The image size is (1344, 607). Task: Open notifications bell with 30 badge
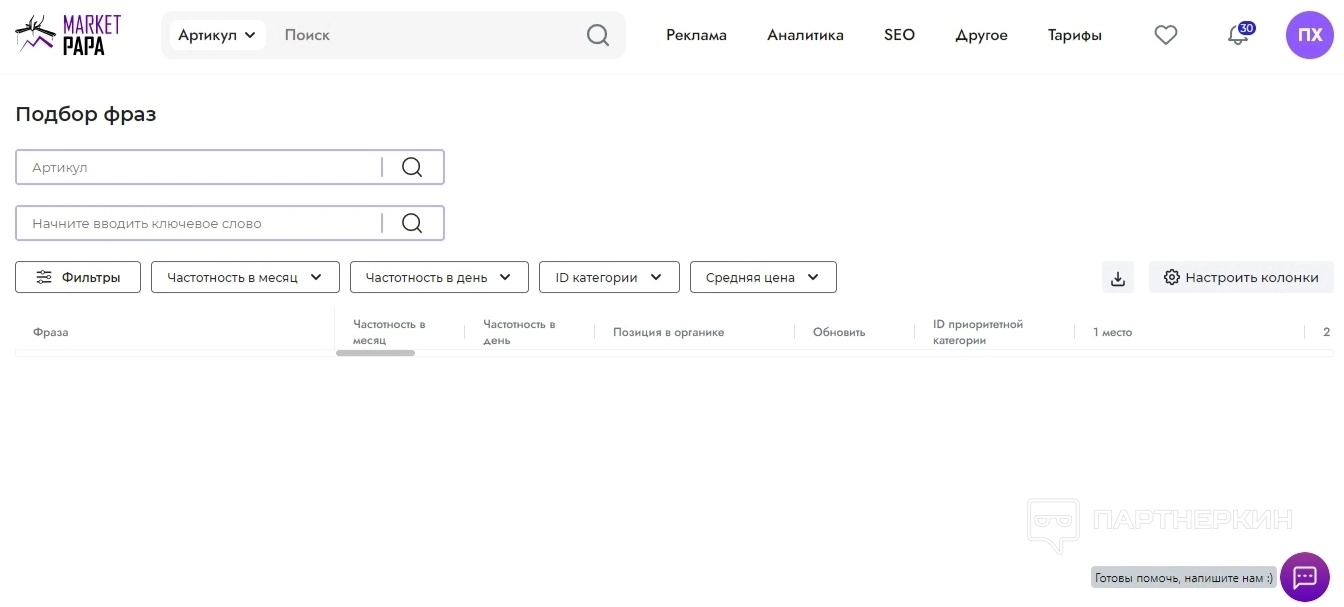[x=1238, y=35]
